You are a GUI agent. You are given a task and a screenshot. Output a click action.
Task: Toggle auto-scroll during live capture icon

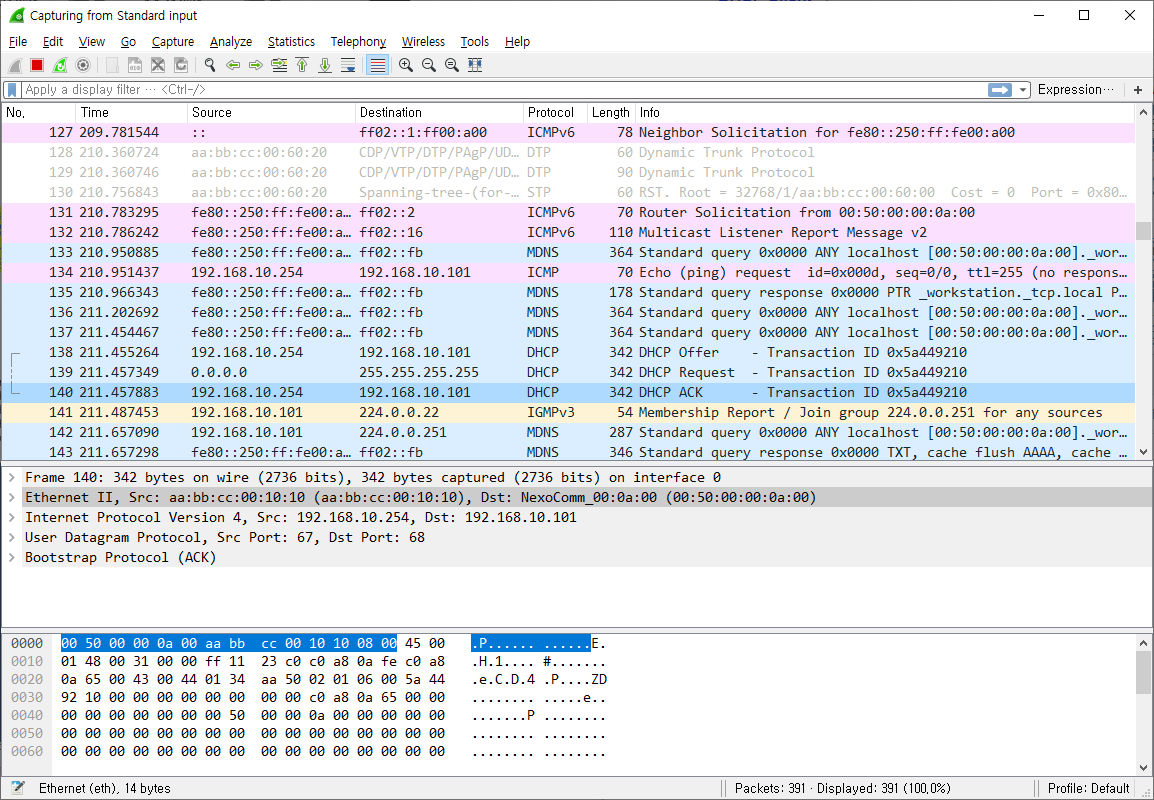[x=348, y=66]
